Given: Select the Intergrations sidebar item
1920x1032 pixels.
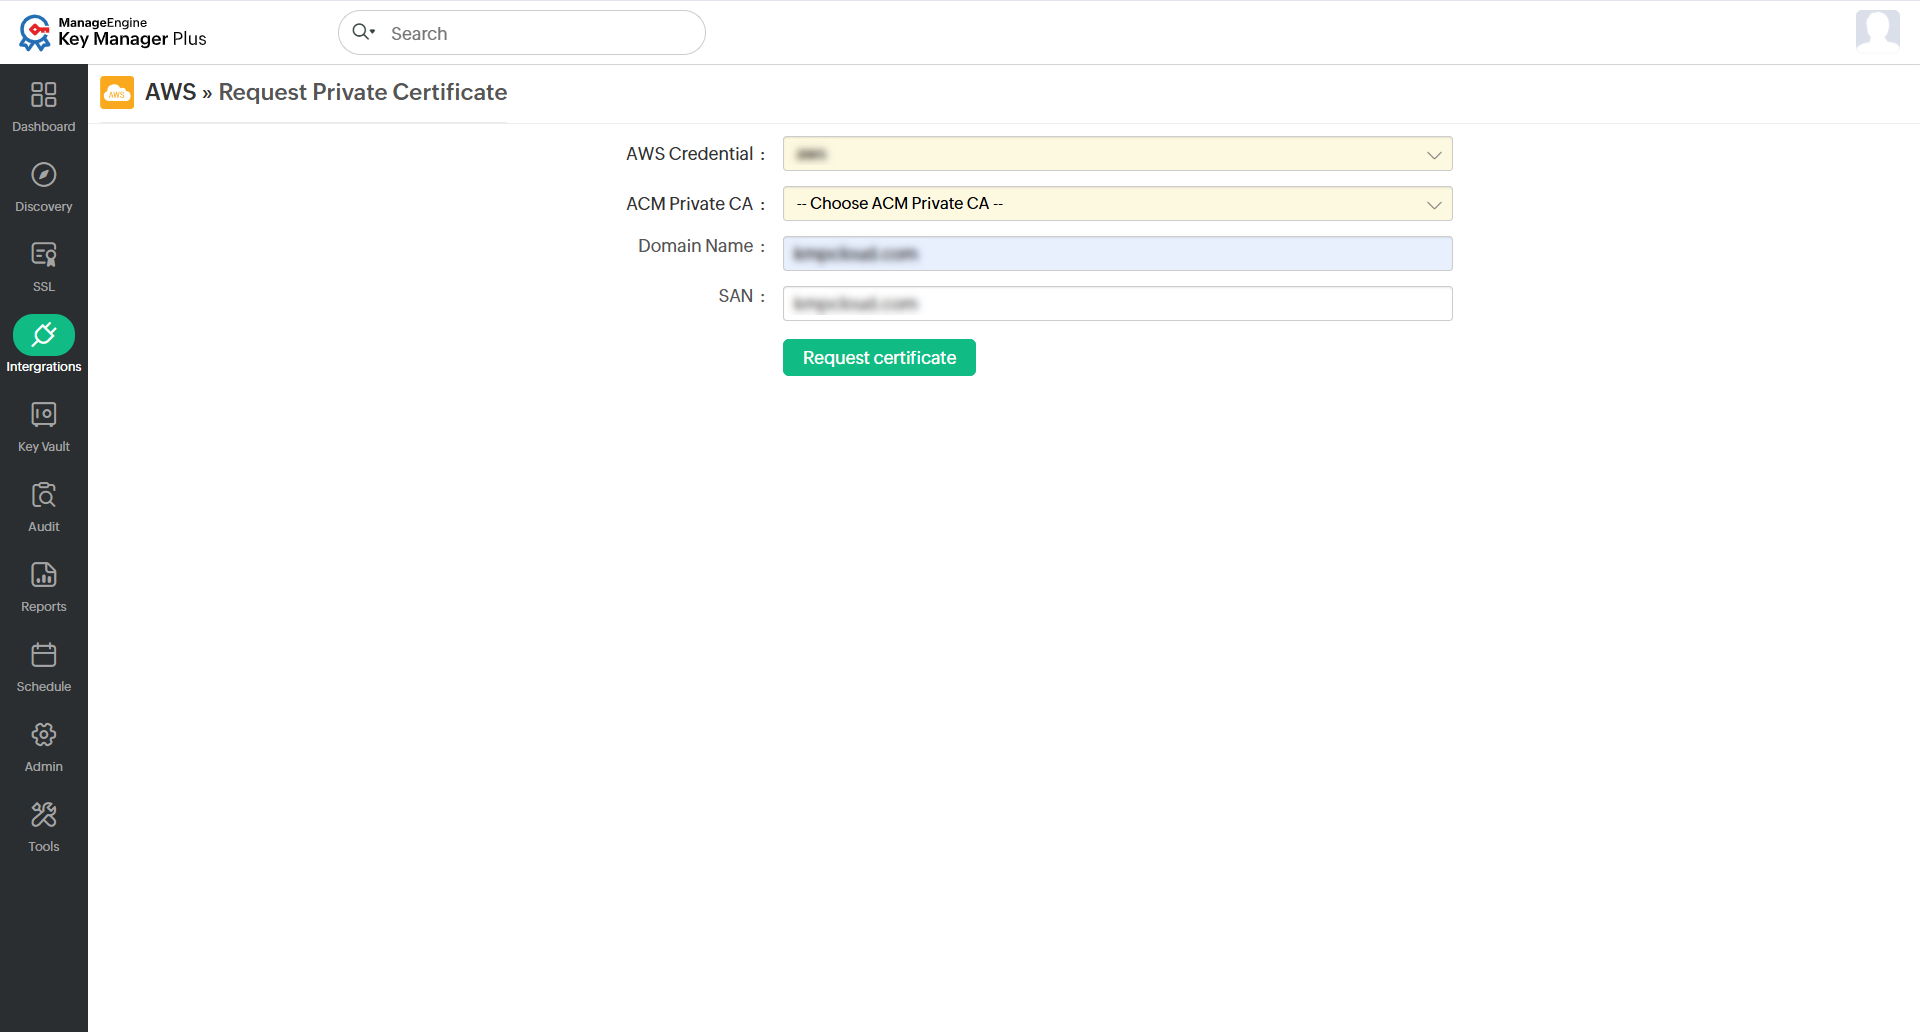Looking at the screenshot, I should click(44, 346).
